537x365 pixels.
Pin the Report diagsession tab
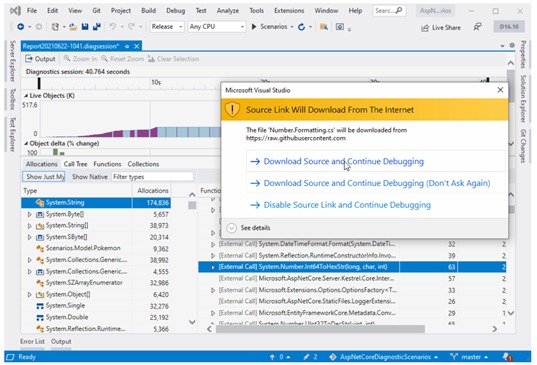tap(127, 46)
